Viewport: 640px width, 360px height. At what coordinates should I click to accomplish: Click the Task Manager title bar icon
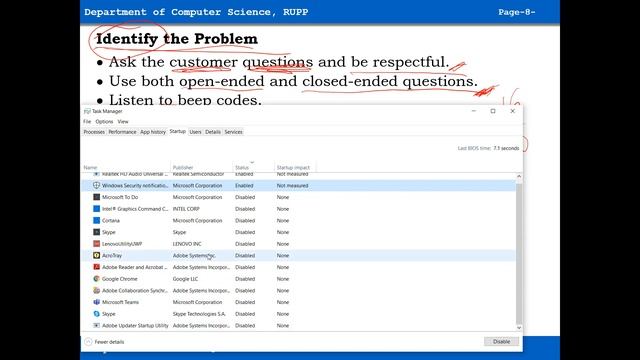click(x=87, y=111)
